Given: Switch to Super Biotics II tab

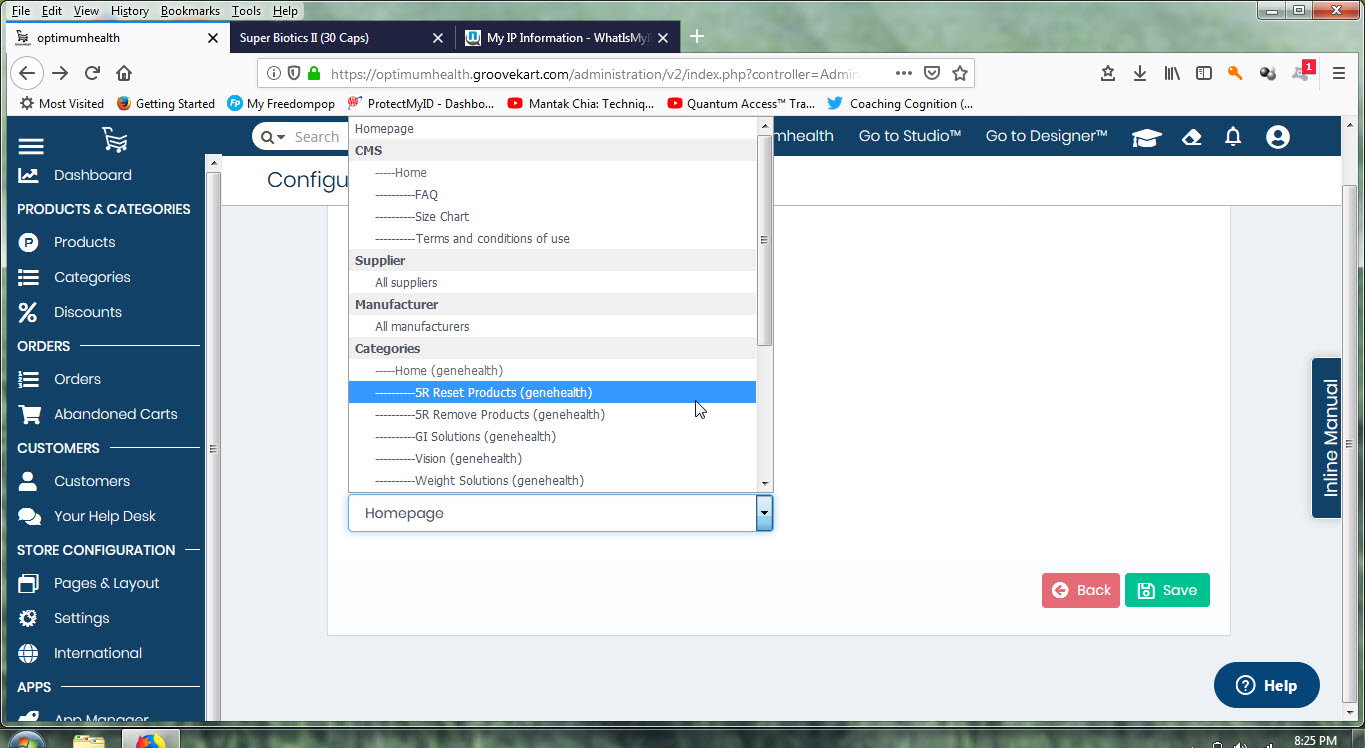Looking at the screenshot, I should click(x=341, y=38).
